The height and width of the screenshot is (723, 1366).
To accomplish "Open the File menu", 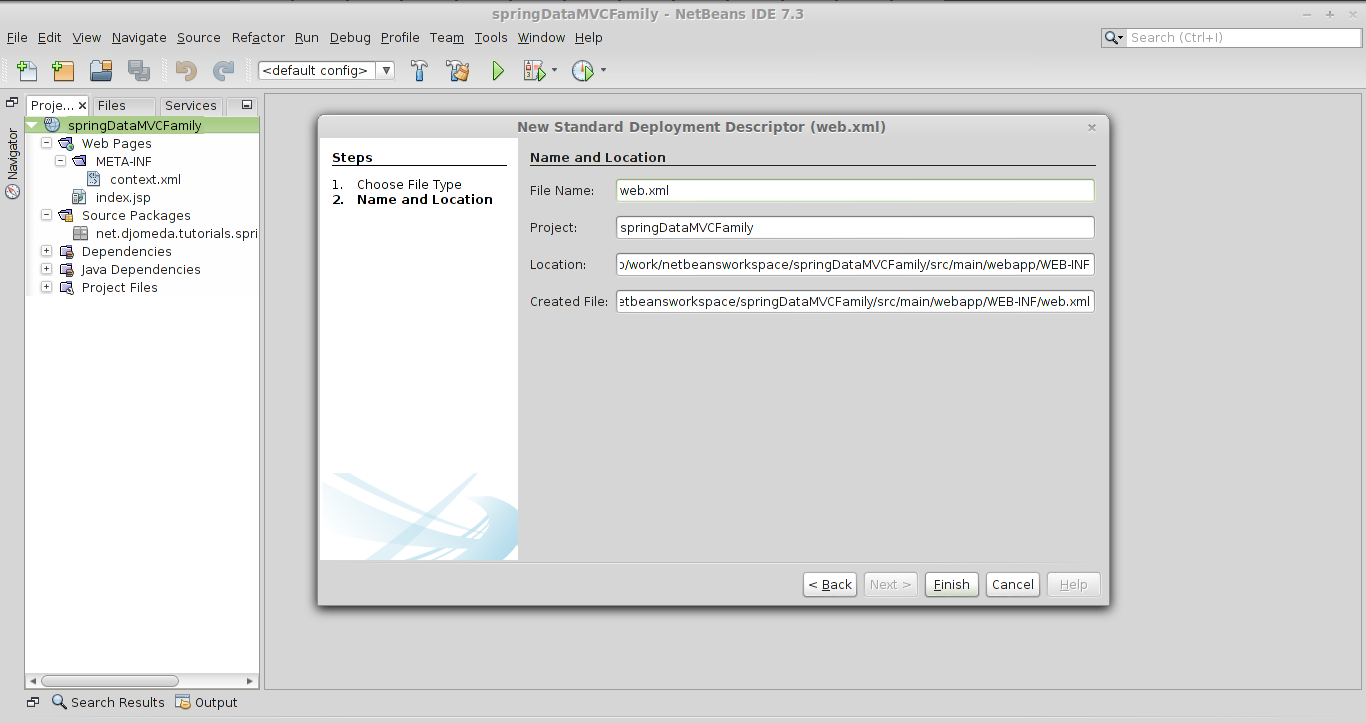I will click(17, 37).
